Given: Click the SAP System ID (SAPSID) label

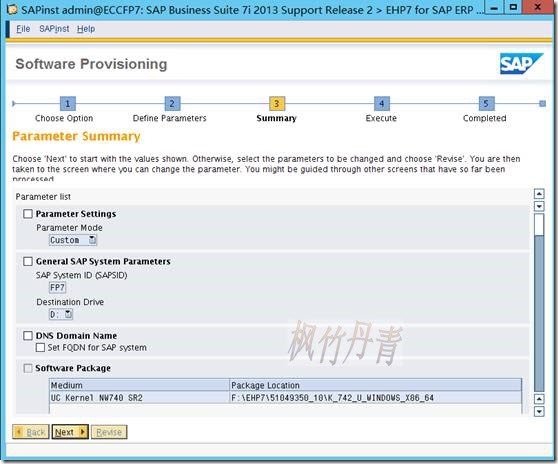Looking at the screenshot, I should [81, 275].
